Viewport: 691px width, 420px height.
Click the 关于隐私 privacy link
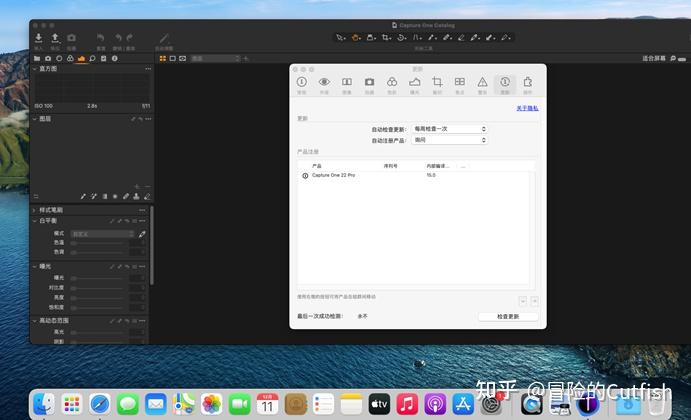[528, 108]
